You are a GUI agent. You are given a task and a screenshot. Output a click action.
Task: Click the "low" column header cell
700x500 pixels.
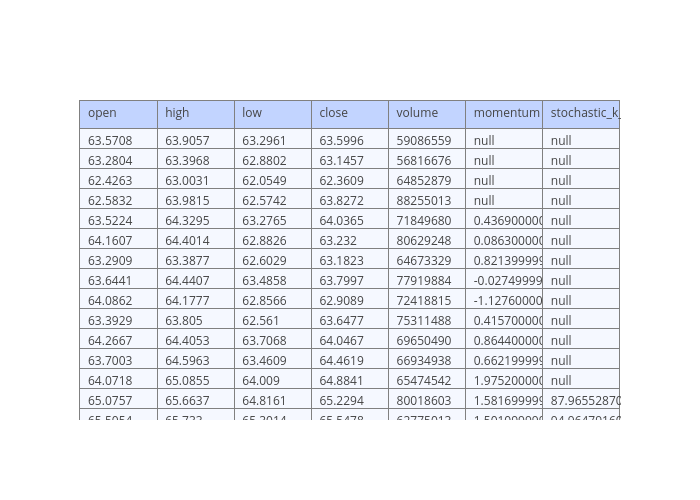click(x=272, y=114)
